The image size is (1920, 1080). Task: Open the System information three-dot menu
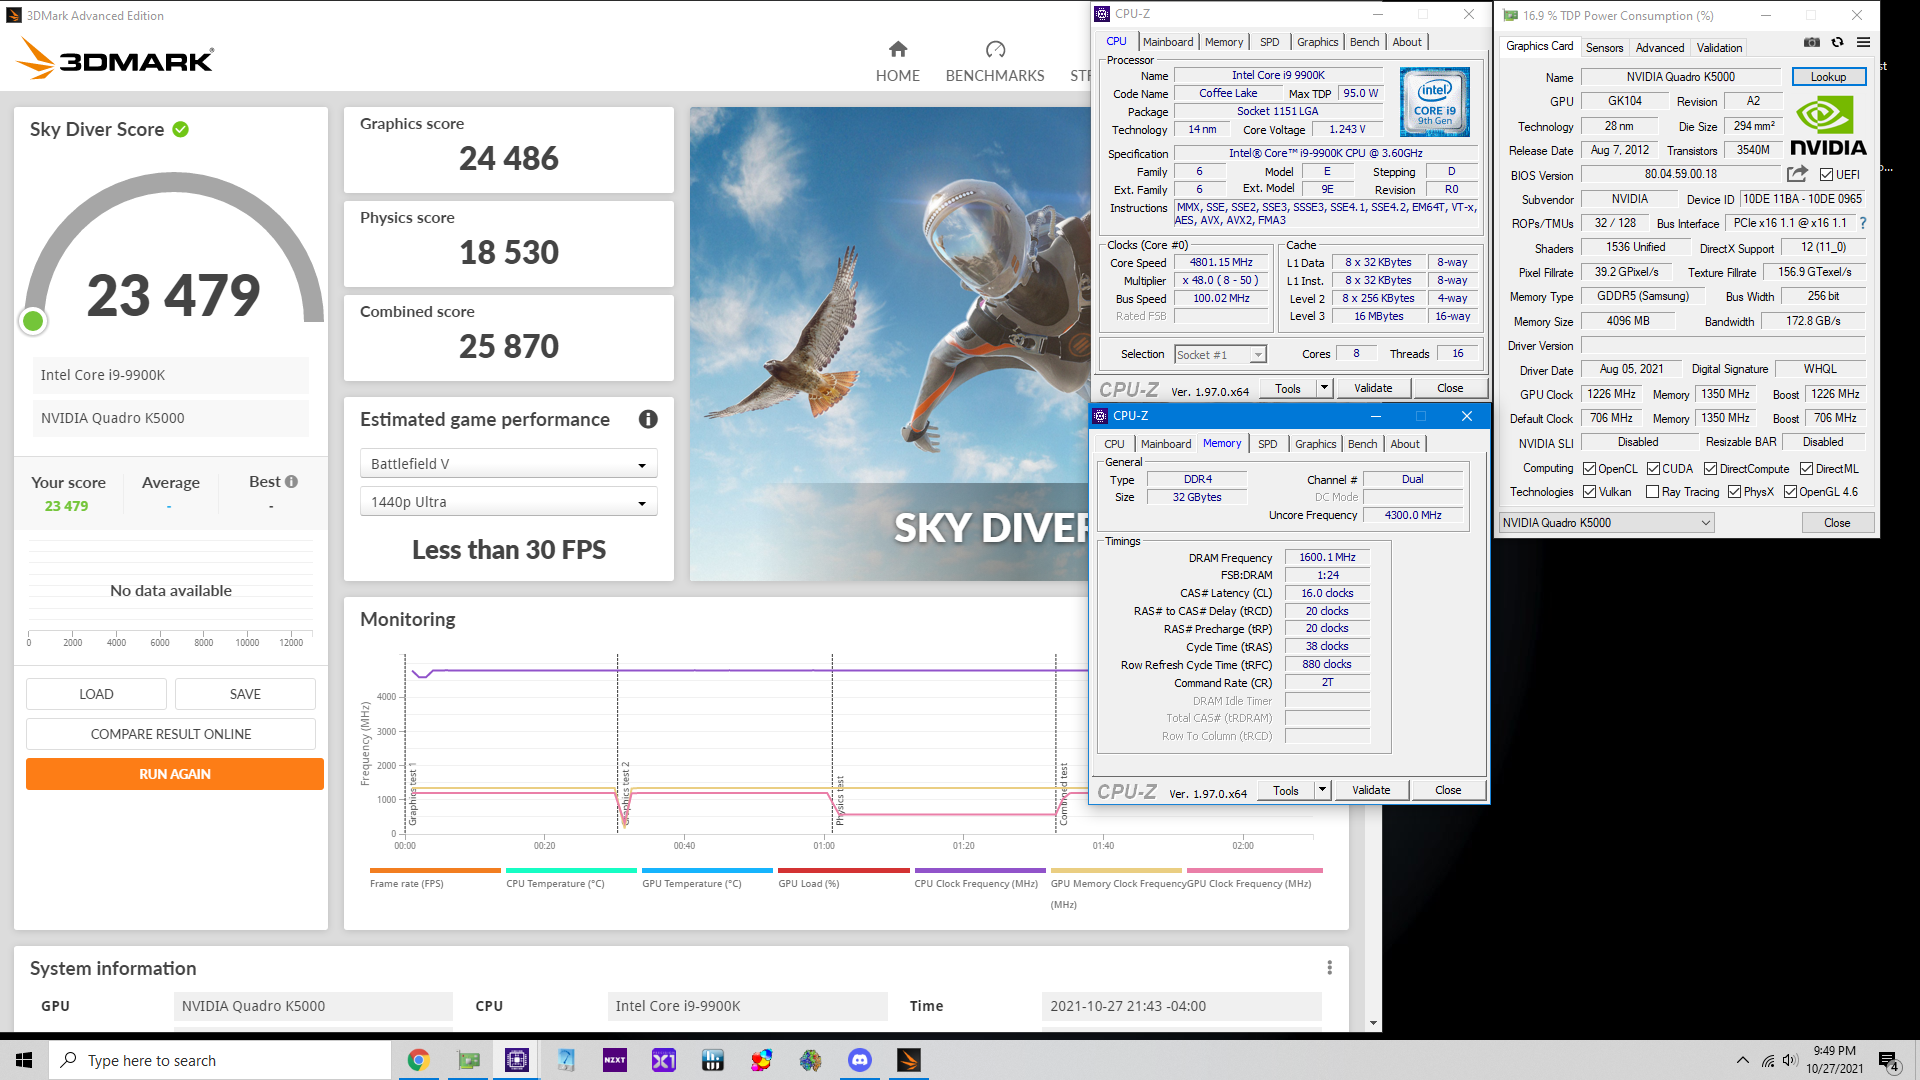(1329, 967)
